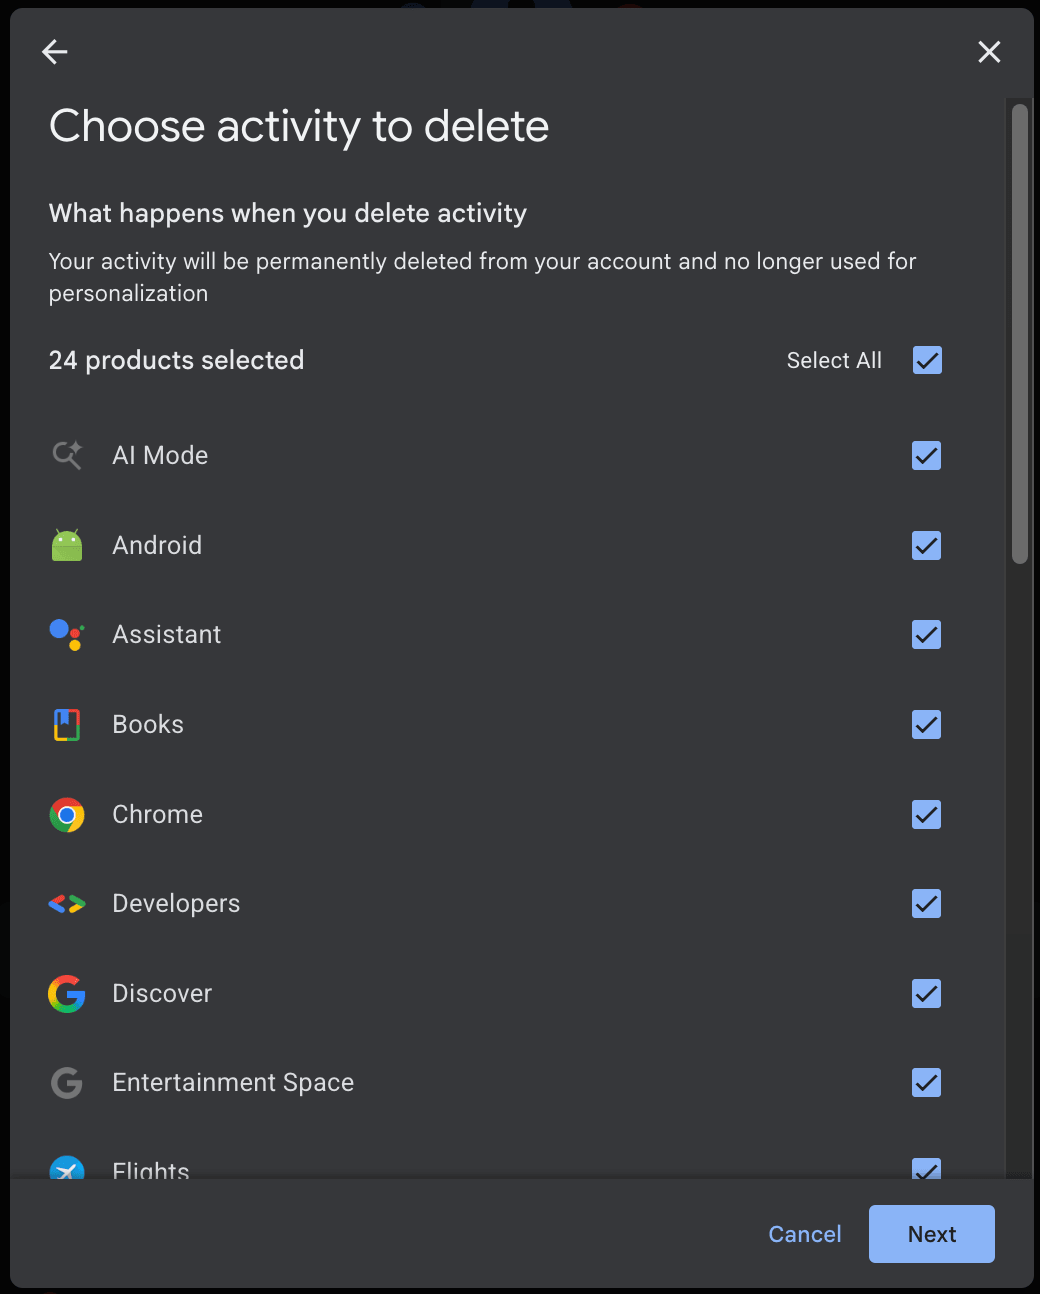Click the "Developers" label
The image size is (1040, 1294).
(x=176, y=904)
